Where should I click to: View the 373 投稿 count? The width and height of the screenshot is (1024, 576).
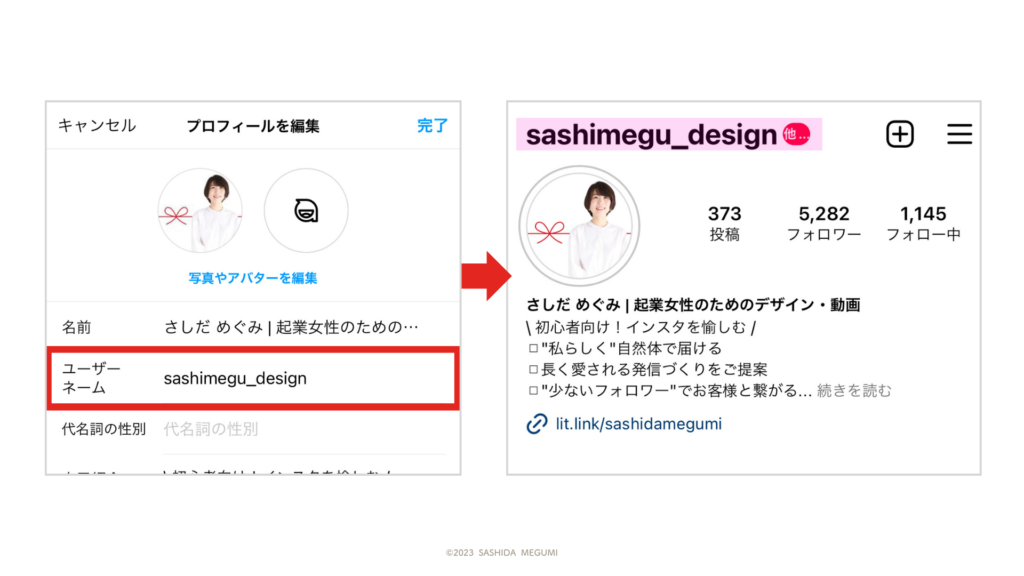(x=725, y=223)
